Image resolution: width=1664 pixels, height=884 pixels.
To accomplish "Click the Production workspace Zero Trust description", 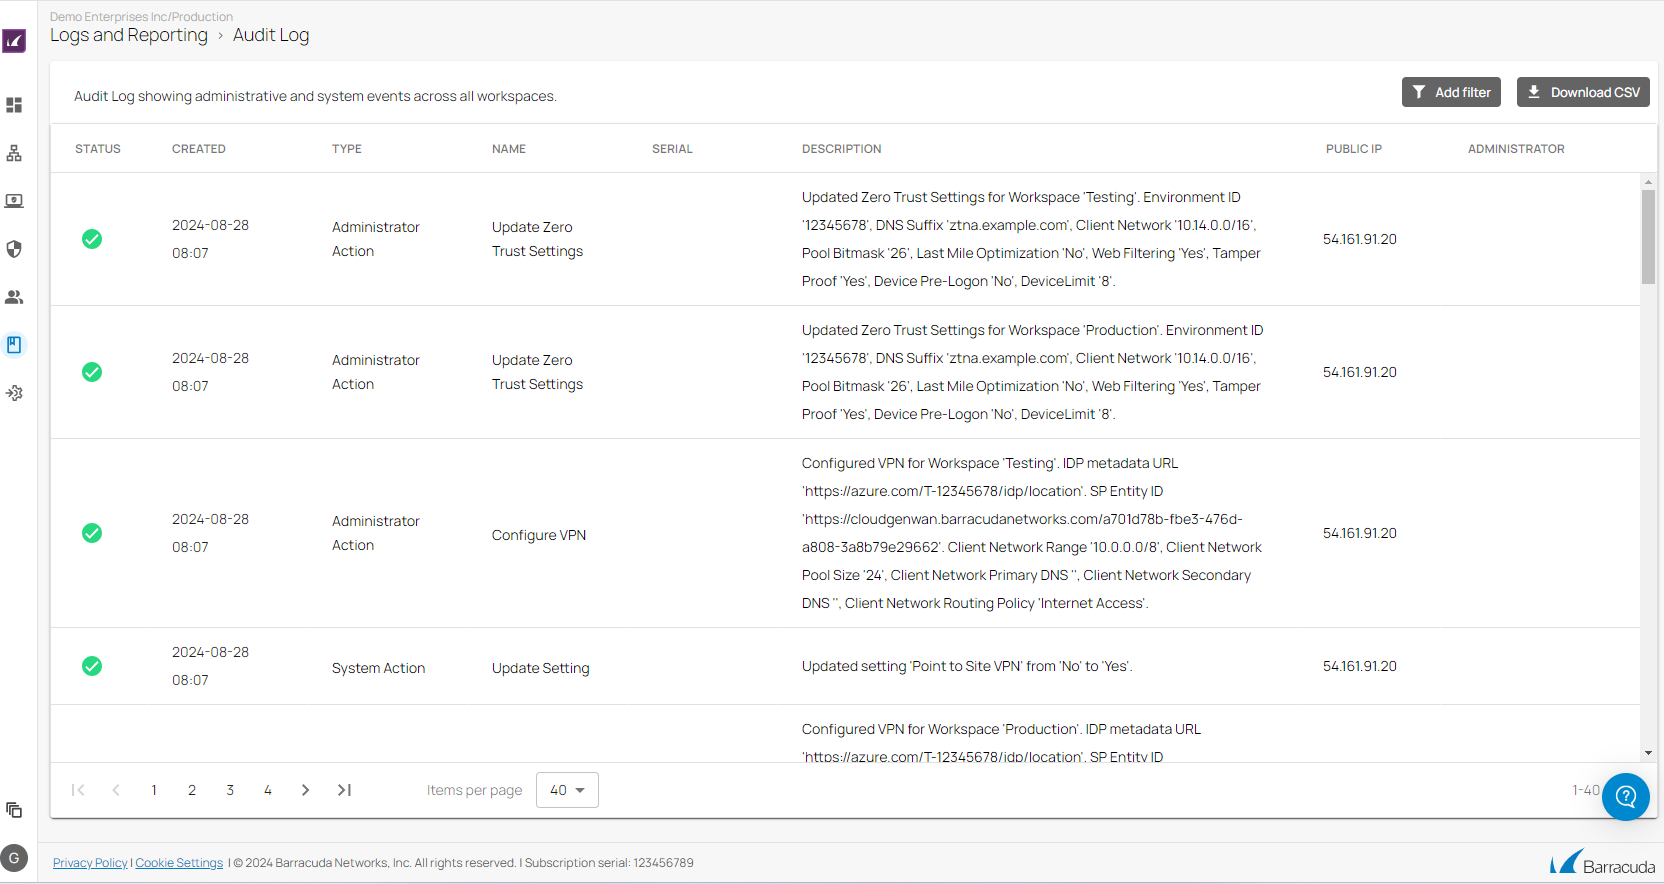I will click(1032, 372).
